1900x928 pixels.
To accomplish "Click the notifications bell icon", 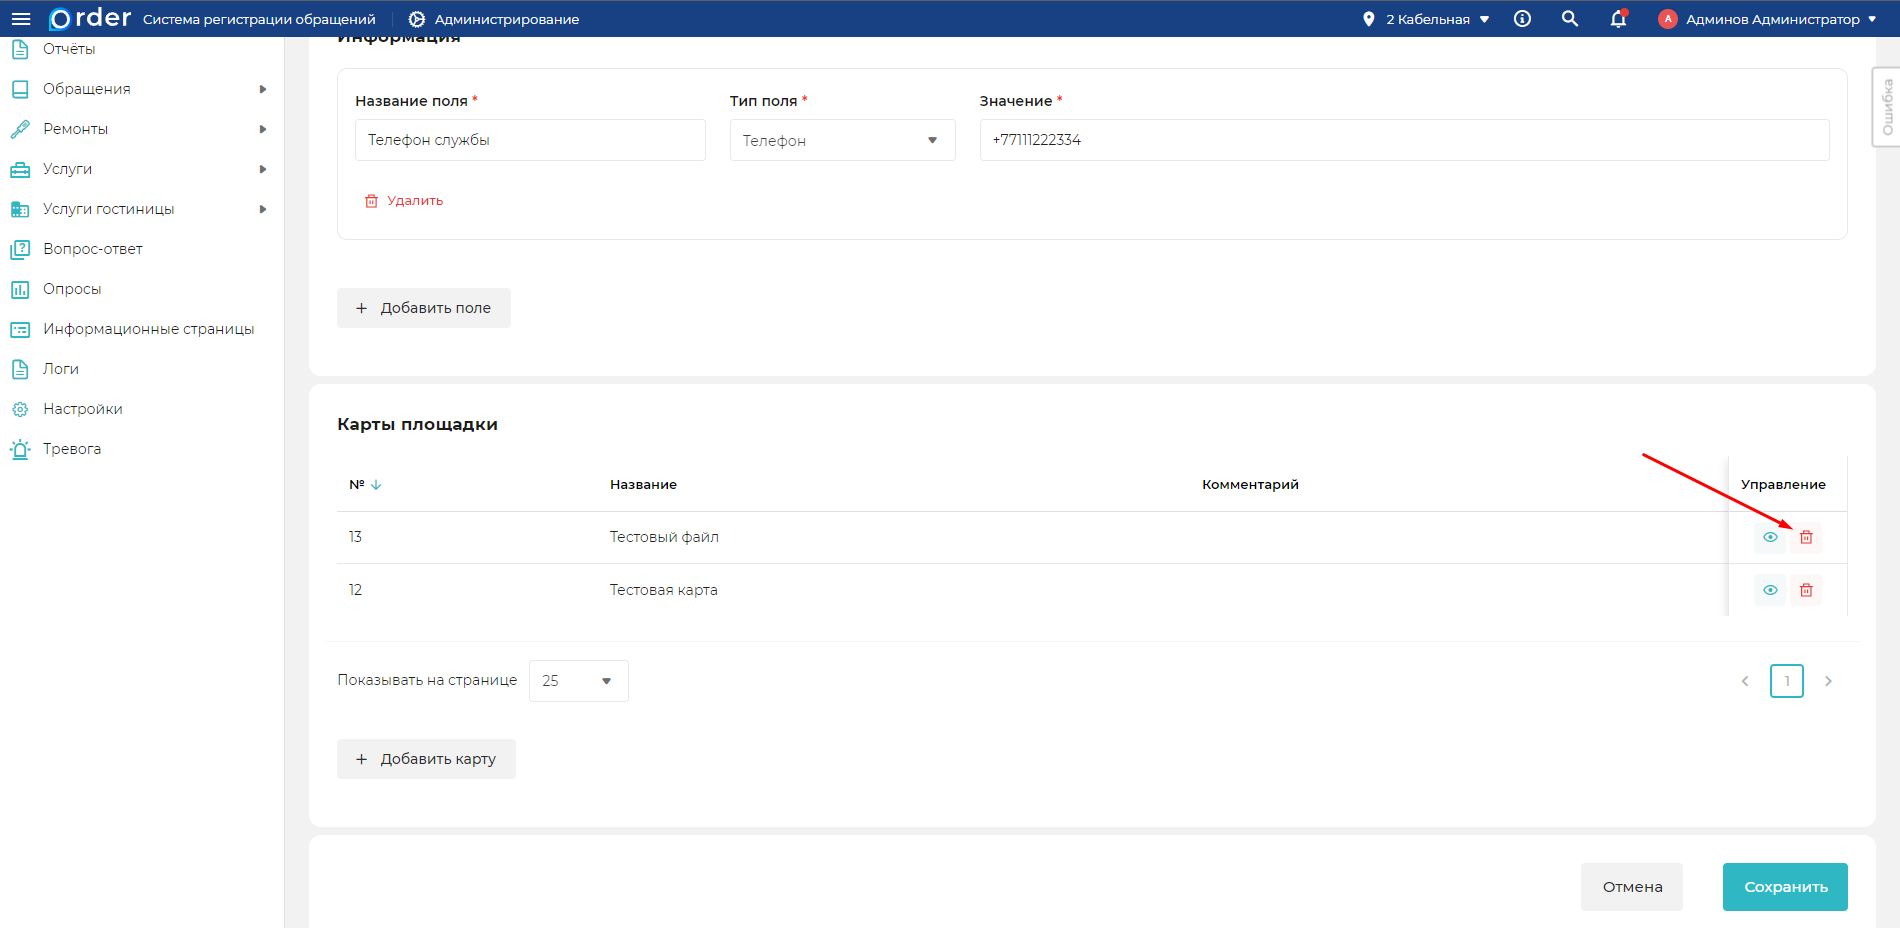I will tap(1618, 19).
